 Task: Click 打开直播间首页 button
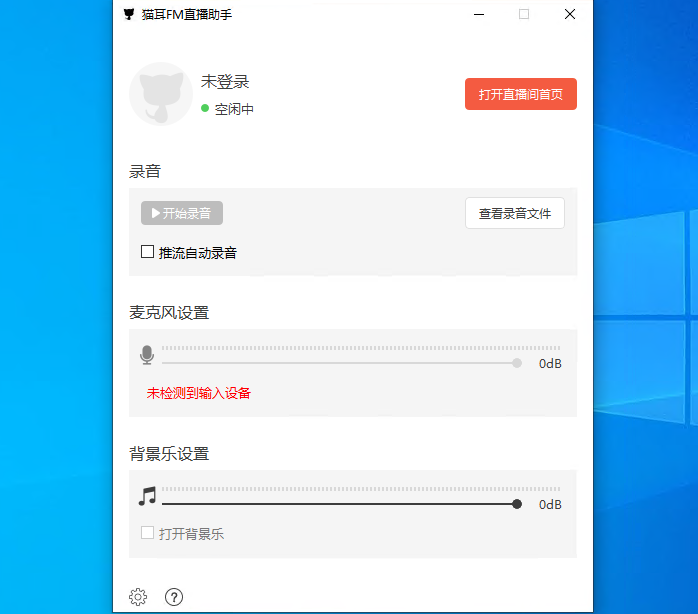pyautogui.click(x=521, y=94)
